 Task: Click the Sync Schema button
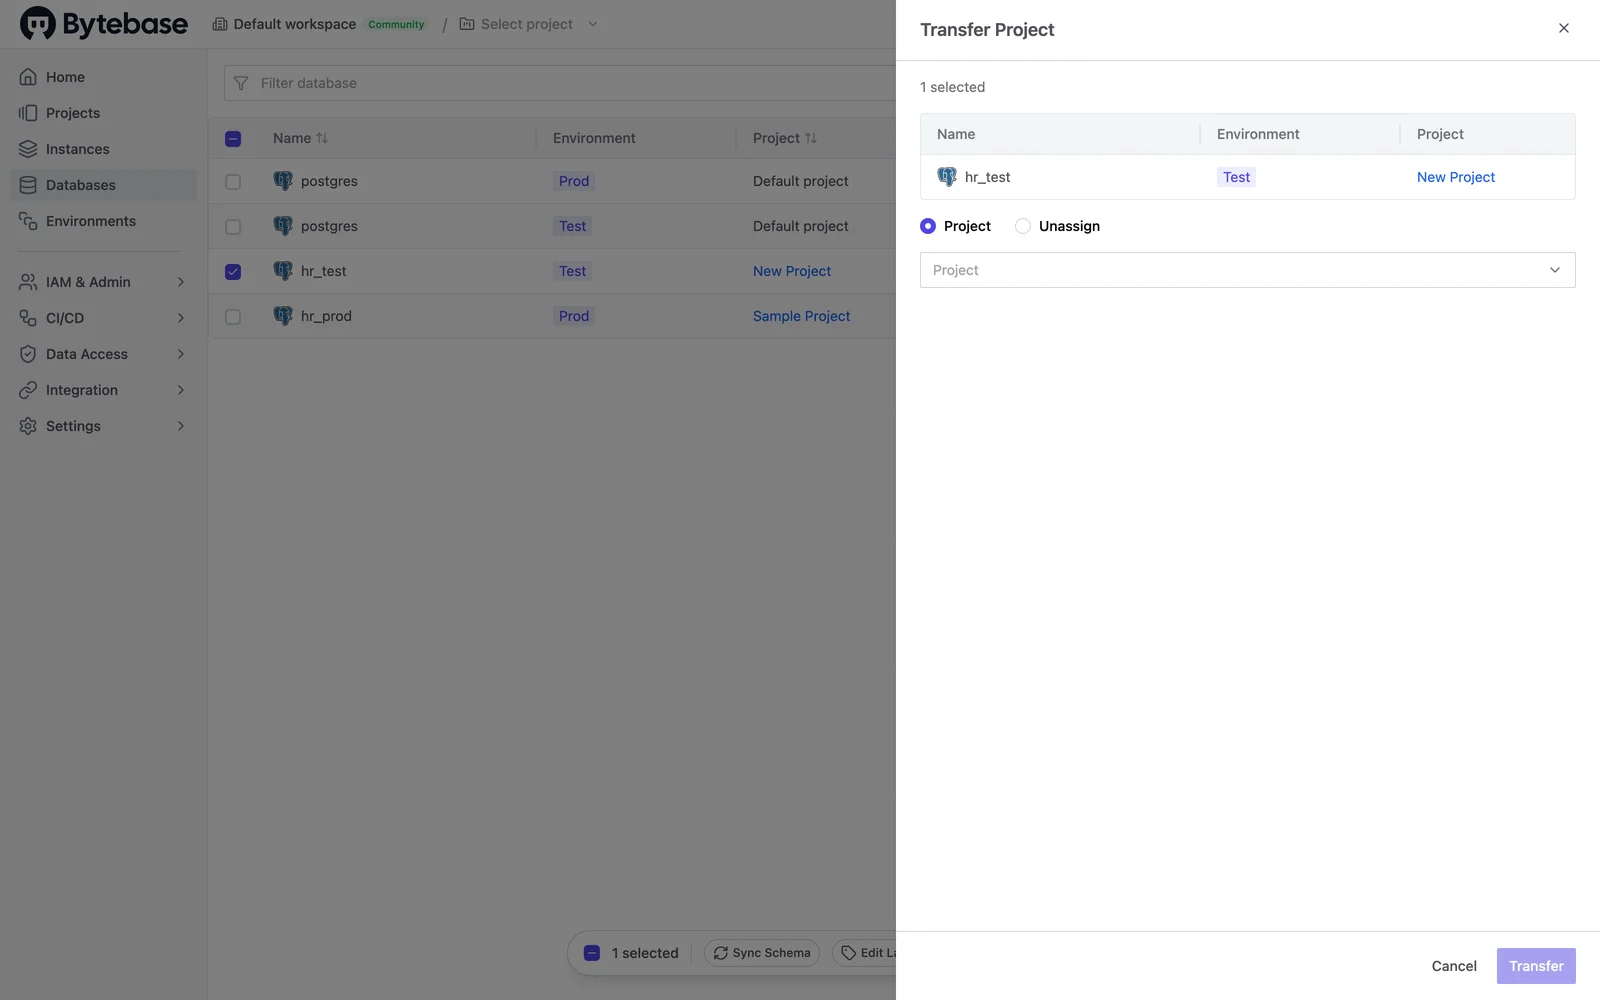[x=762, y=953]
